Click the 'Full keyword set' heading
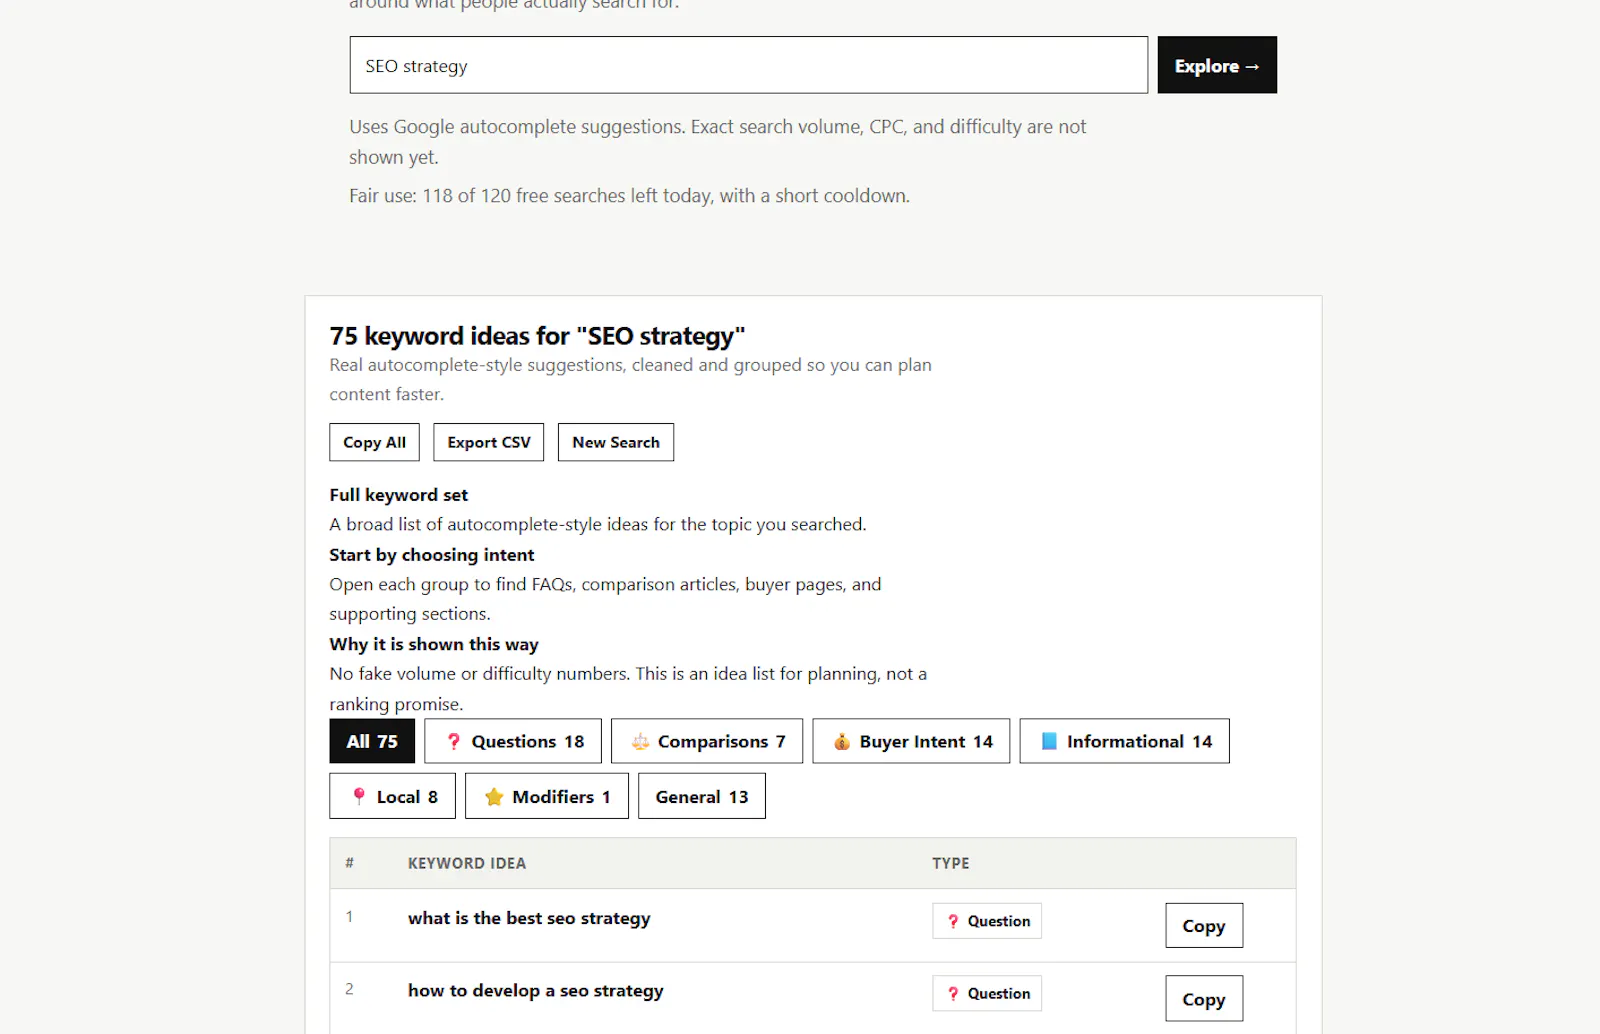1600x1034 pixels. 399,495
